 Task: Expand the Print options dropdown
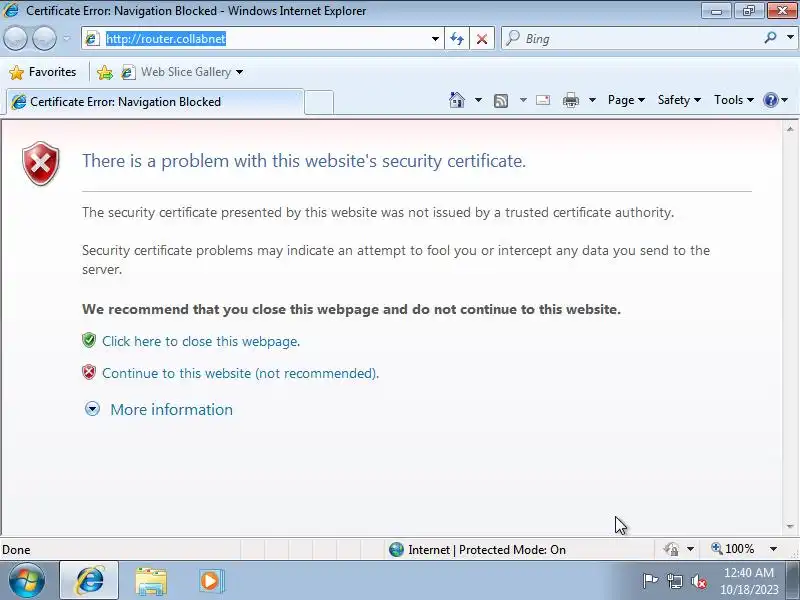592,100
